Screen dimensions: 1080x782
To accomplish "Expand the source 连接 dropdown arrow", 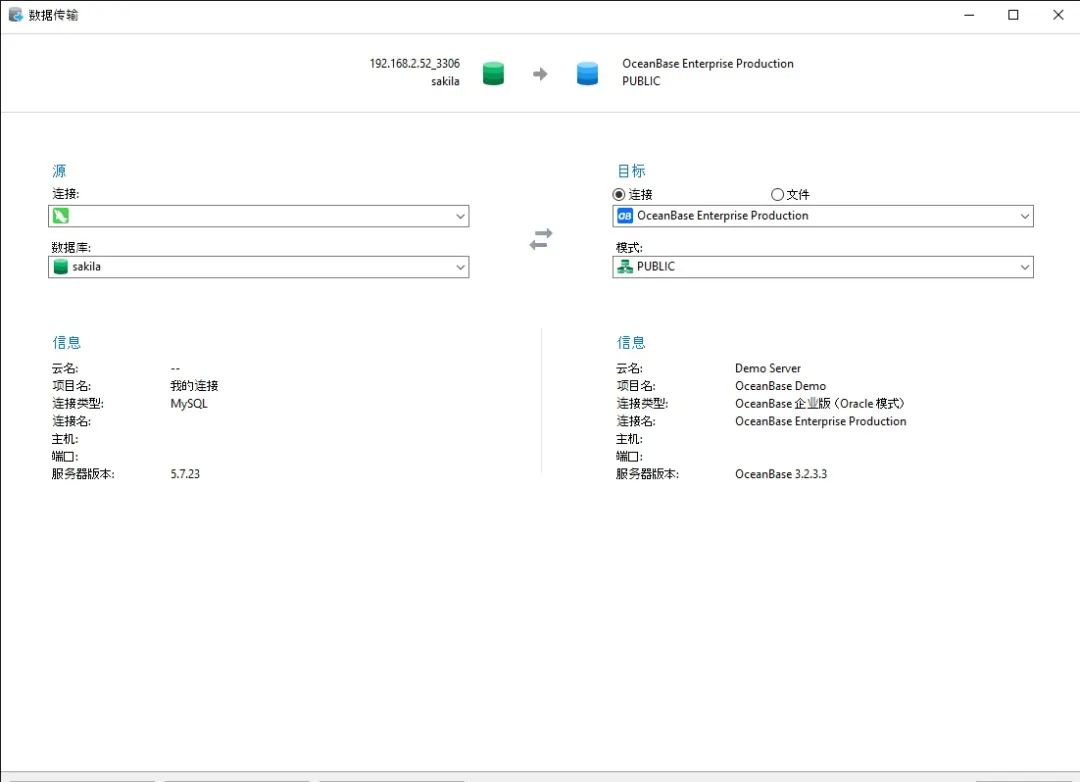I will (x=460, y=216).
